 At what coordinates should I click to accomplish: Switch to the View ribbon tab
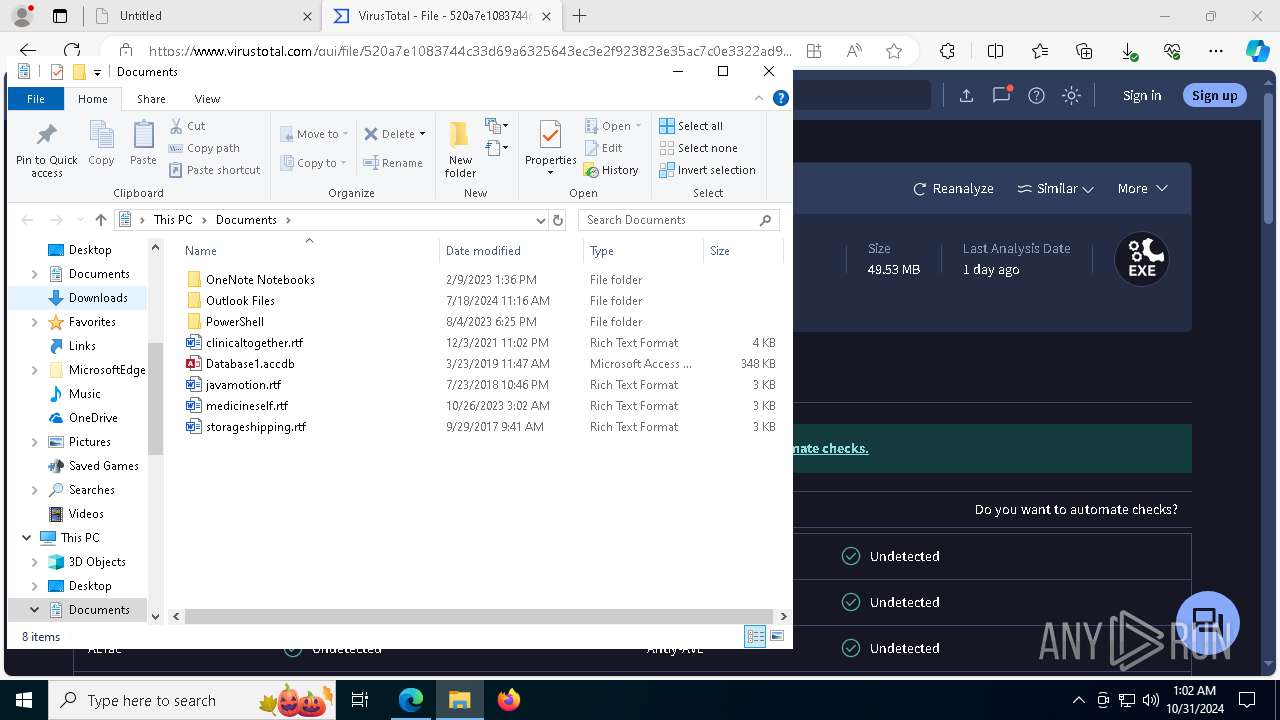(x=207, y=99)
